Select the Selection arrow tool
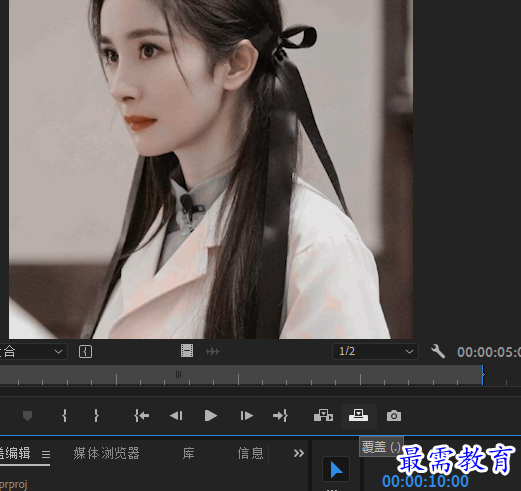The height and width of the screenshot is (491, 521). [336, 469]
